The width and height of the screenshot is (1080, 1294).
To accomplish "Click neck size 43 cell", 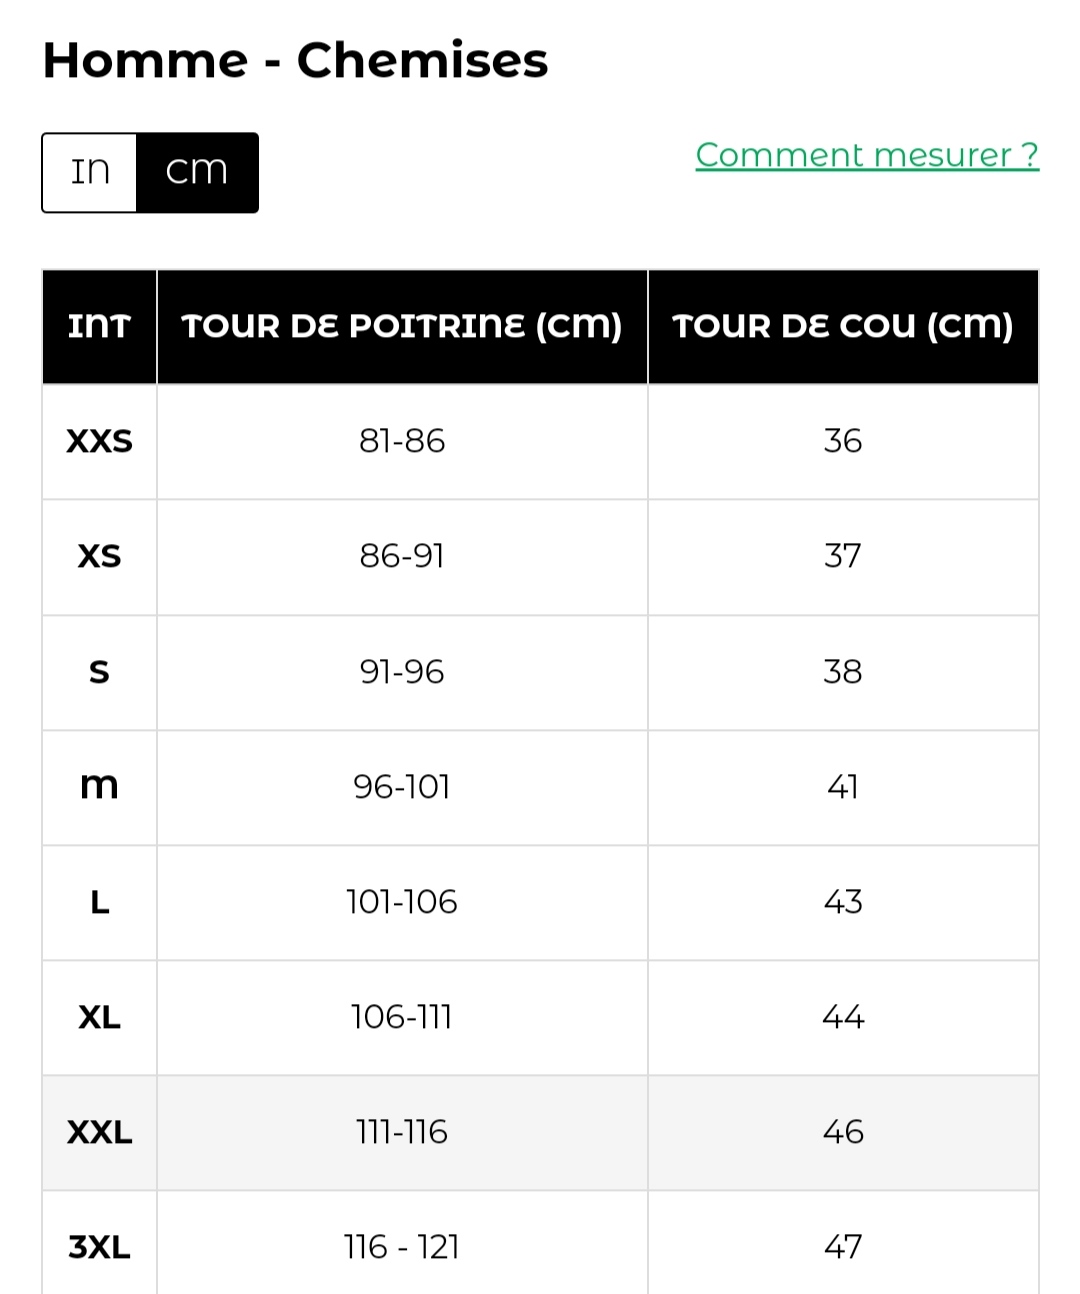I will coord(843,902).
